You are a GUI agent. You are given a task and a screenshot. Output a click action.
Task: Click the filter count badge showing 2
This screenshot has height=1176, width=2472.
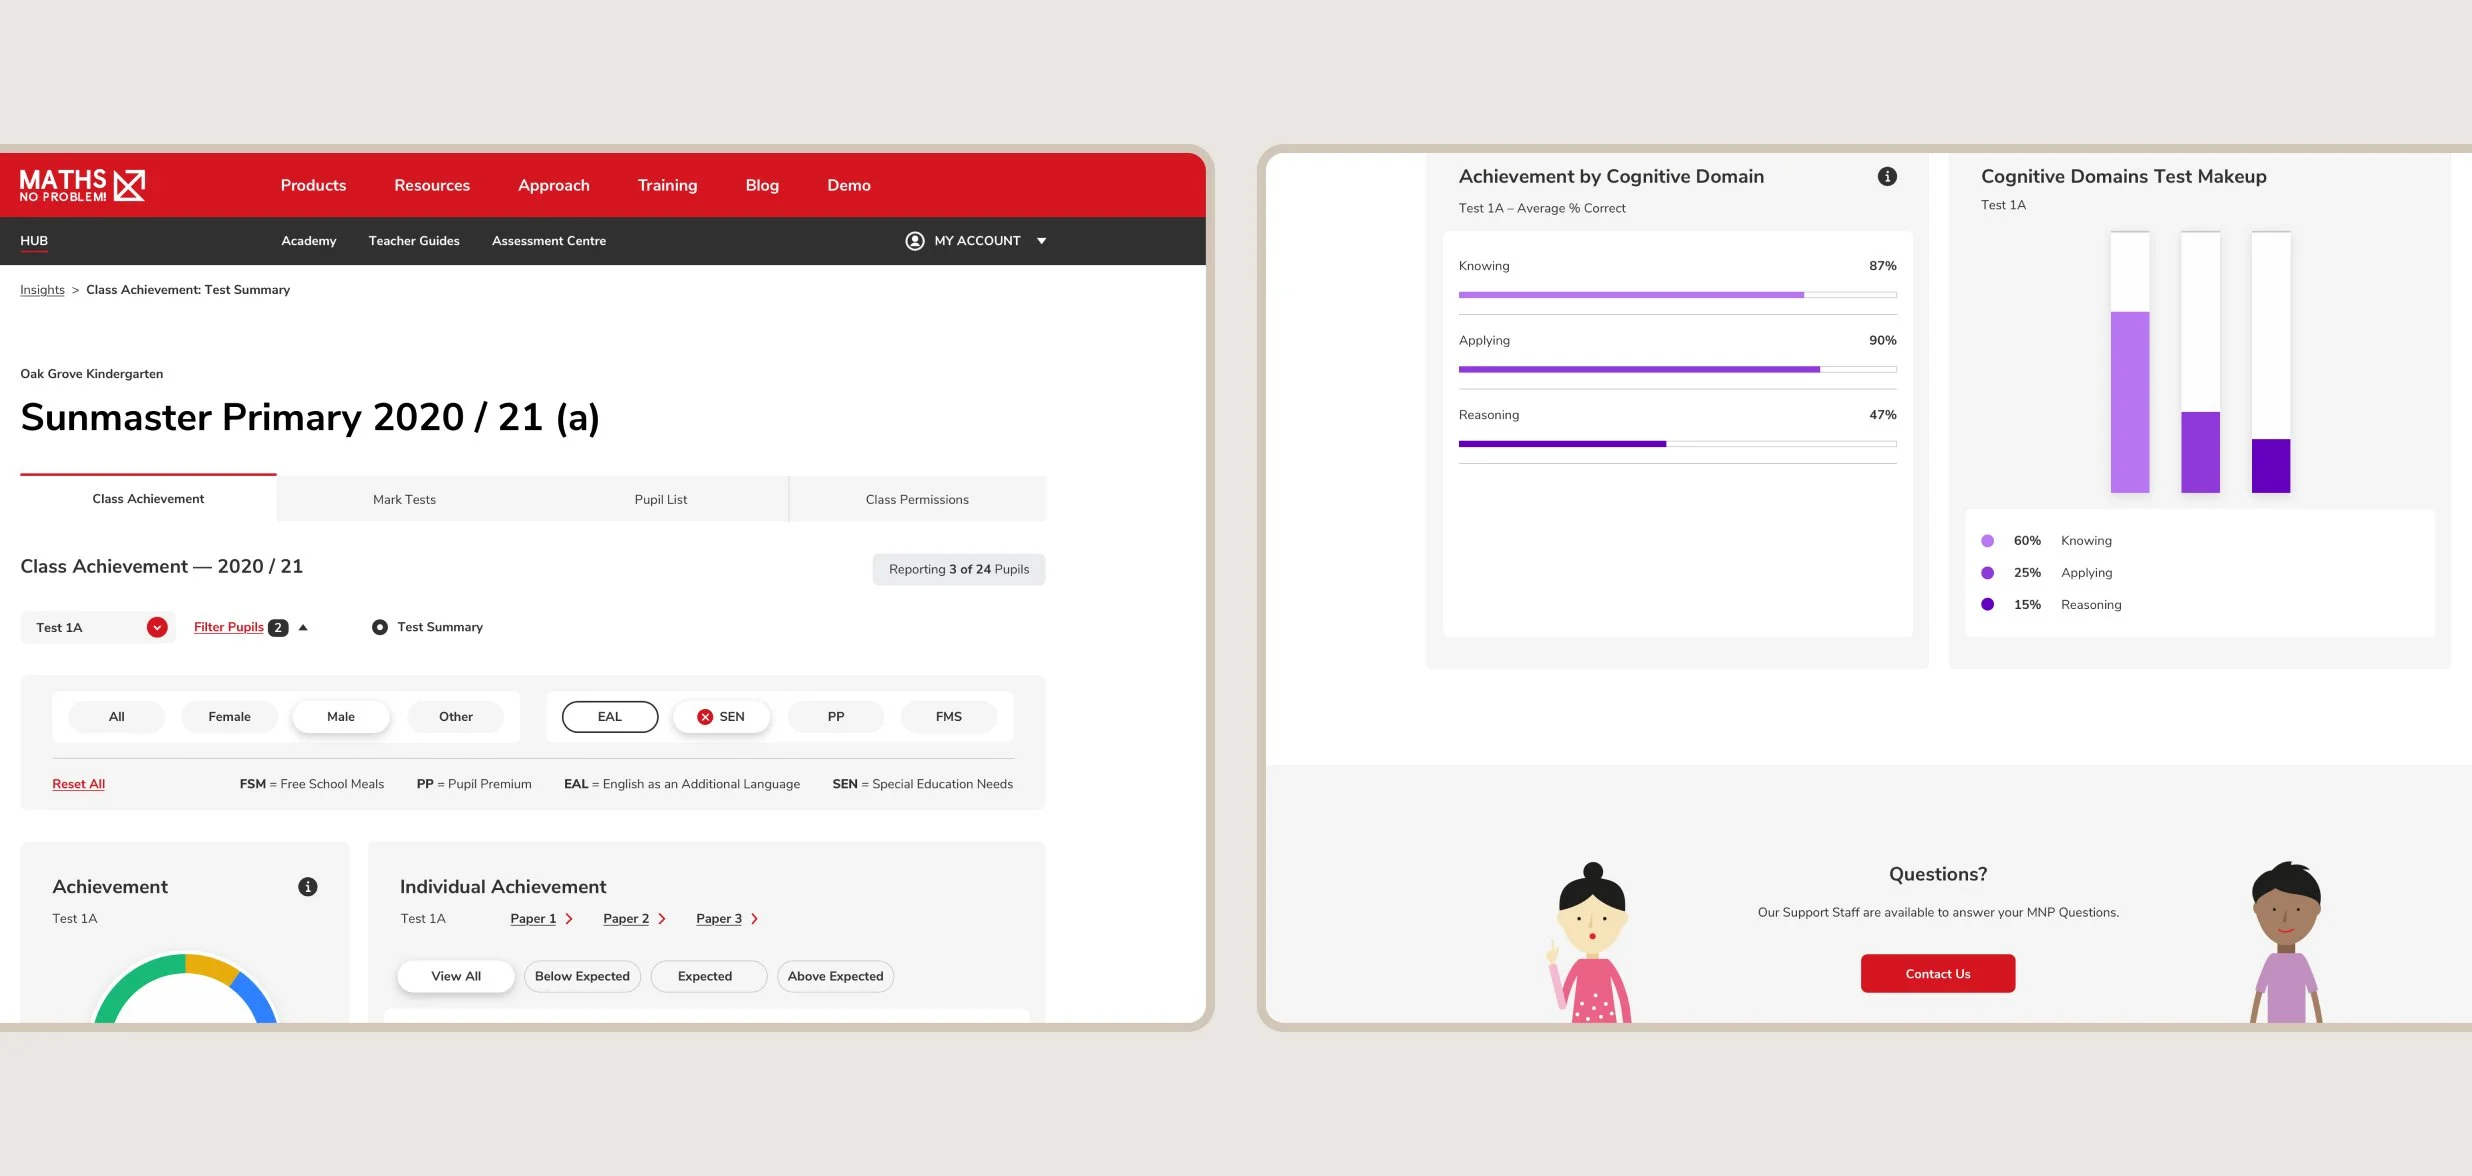click(x=278, y=628)
